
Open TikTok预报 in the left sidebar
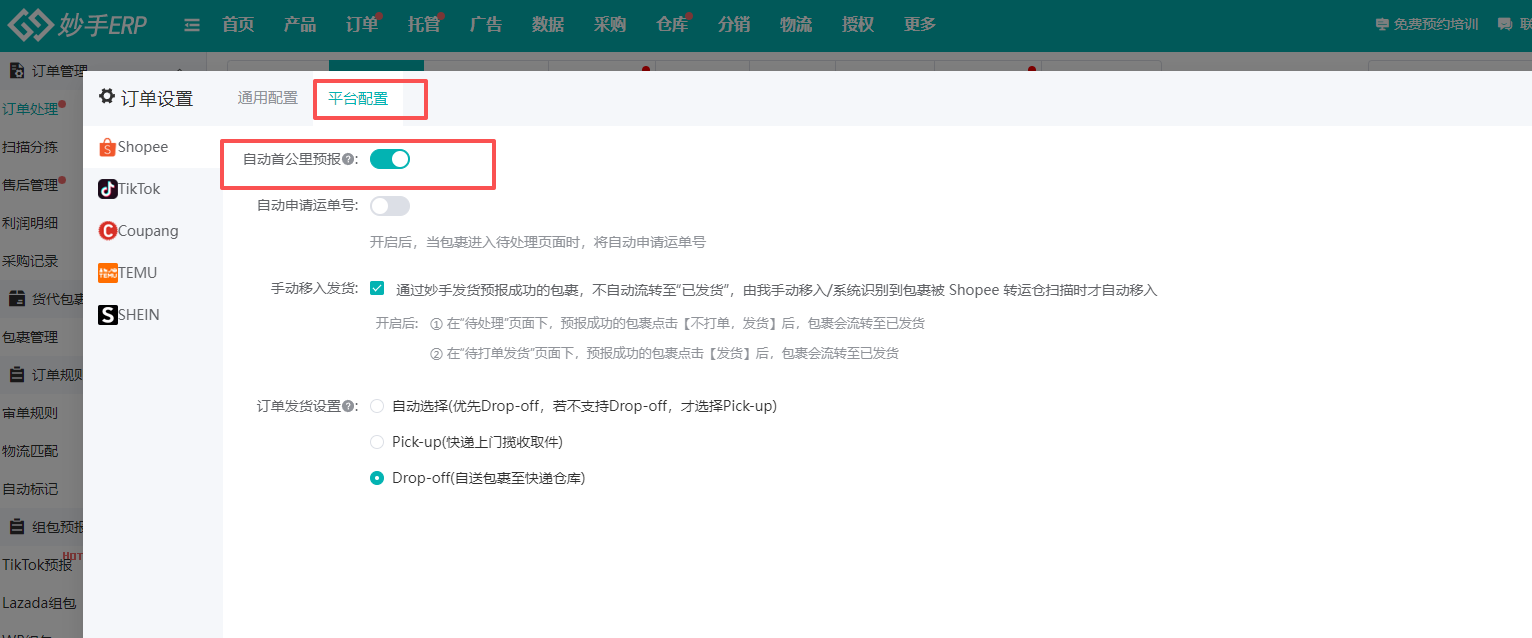(x=38, y=564)
